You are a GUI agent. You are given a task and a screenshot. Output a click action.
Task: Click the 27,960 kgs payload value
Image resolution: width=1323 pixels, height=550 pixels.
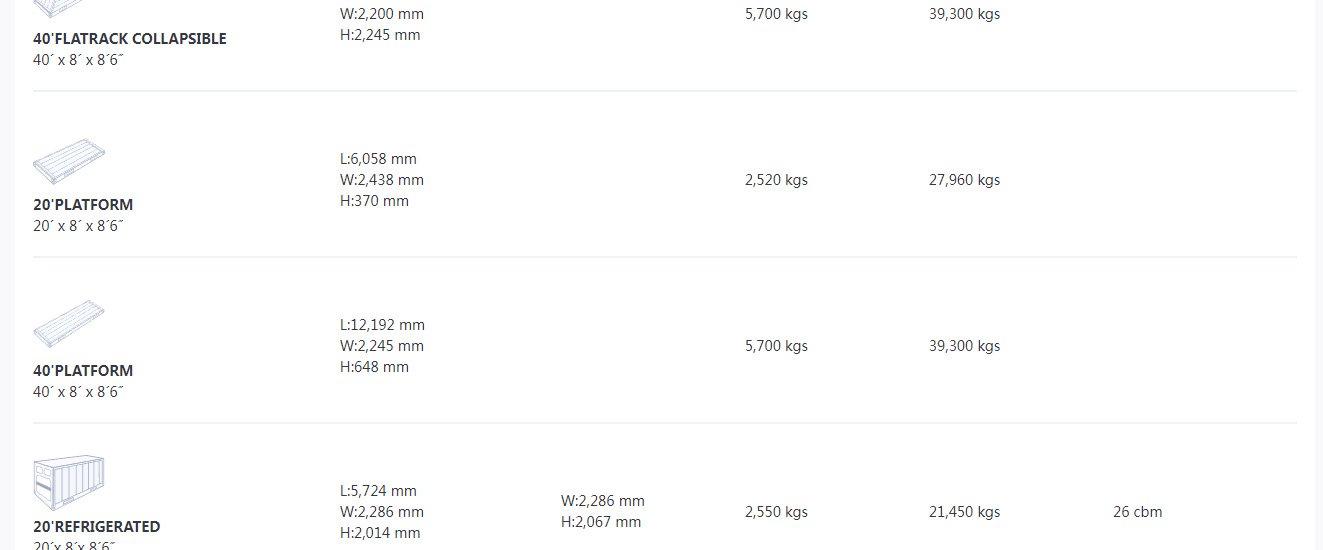tap(964, 180)
